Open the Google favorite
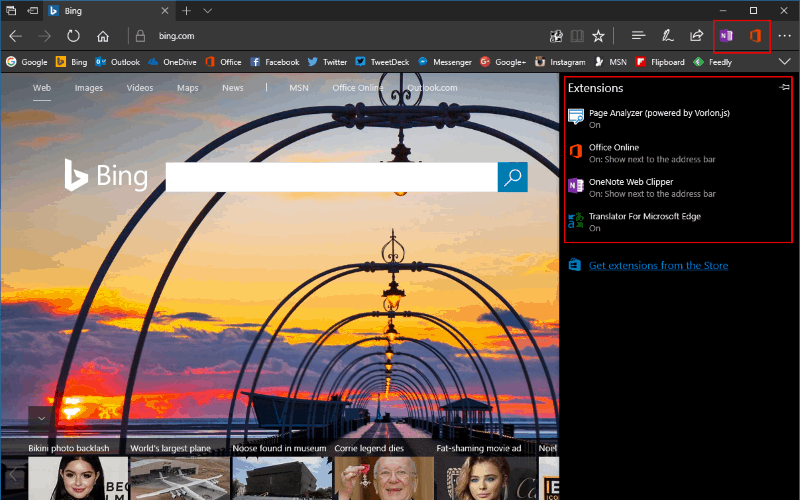This screenshot has height=500, width=800. point(27,62)
